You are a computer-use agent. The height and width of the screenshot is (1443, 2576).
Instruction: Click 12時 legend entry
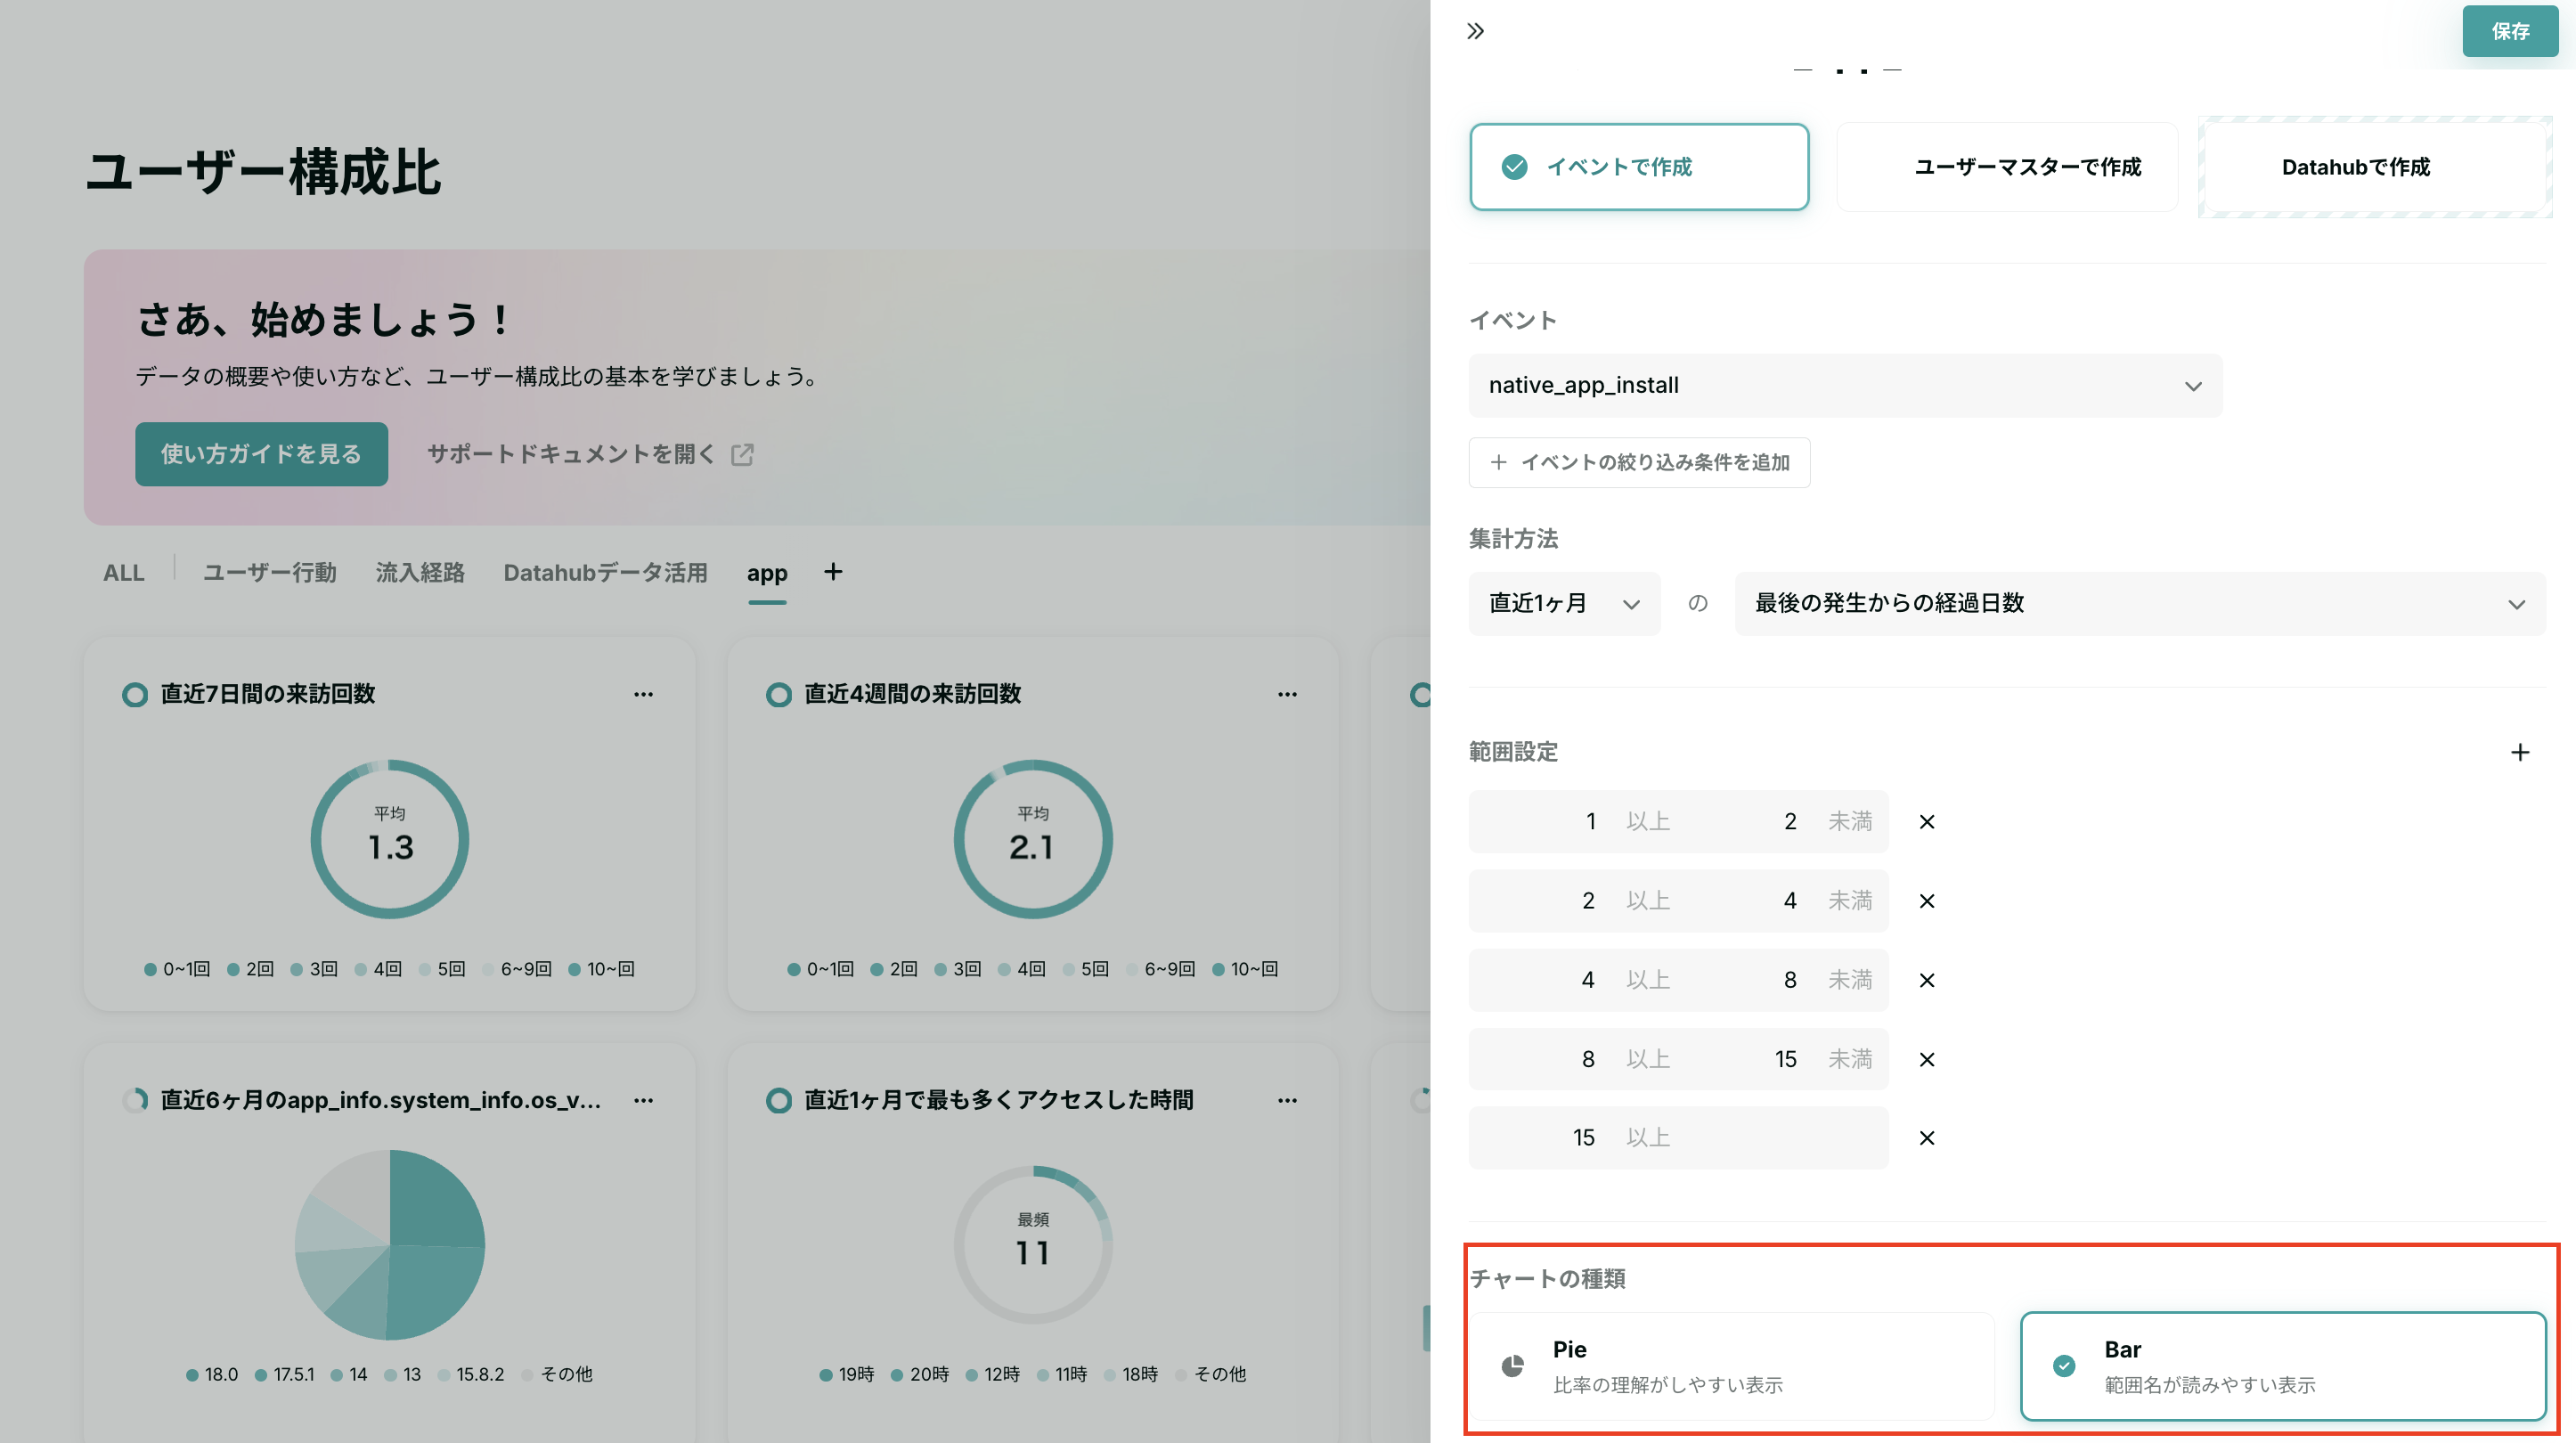coord(993,1375)
